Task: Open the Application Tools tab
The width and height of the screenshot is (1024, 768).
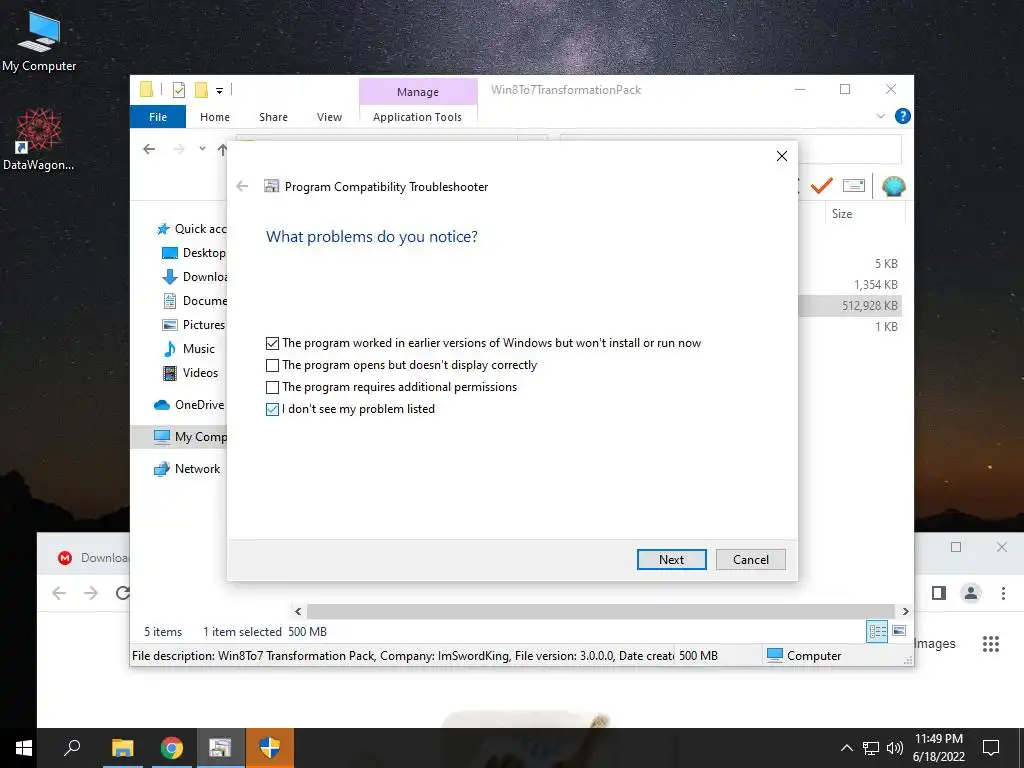Action: click(x=417, y=117)
